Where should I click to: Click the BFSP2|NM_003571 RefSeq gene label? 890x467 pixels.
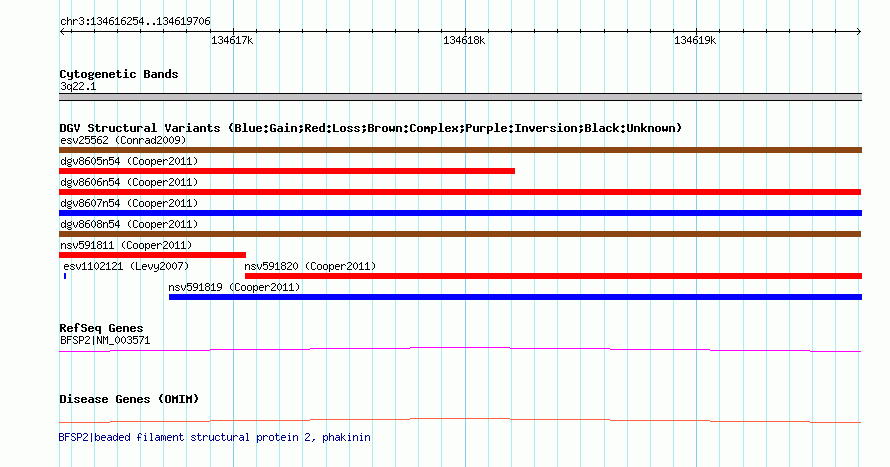[x=105, y=340]
